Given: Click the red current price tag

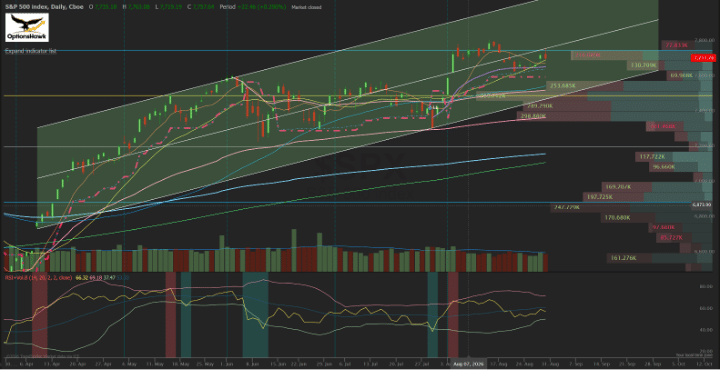Looking at the screenshot, I should click(703, 58).
